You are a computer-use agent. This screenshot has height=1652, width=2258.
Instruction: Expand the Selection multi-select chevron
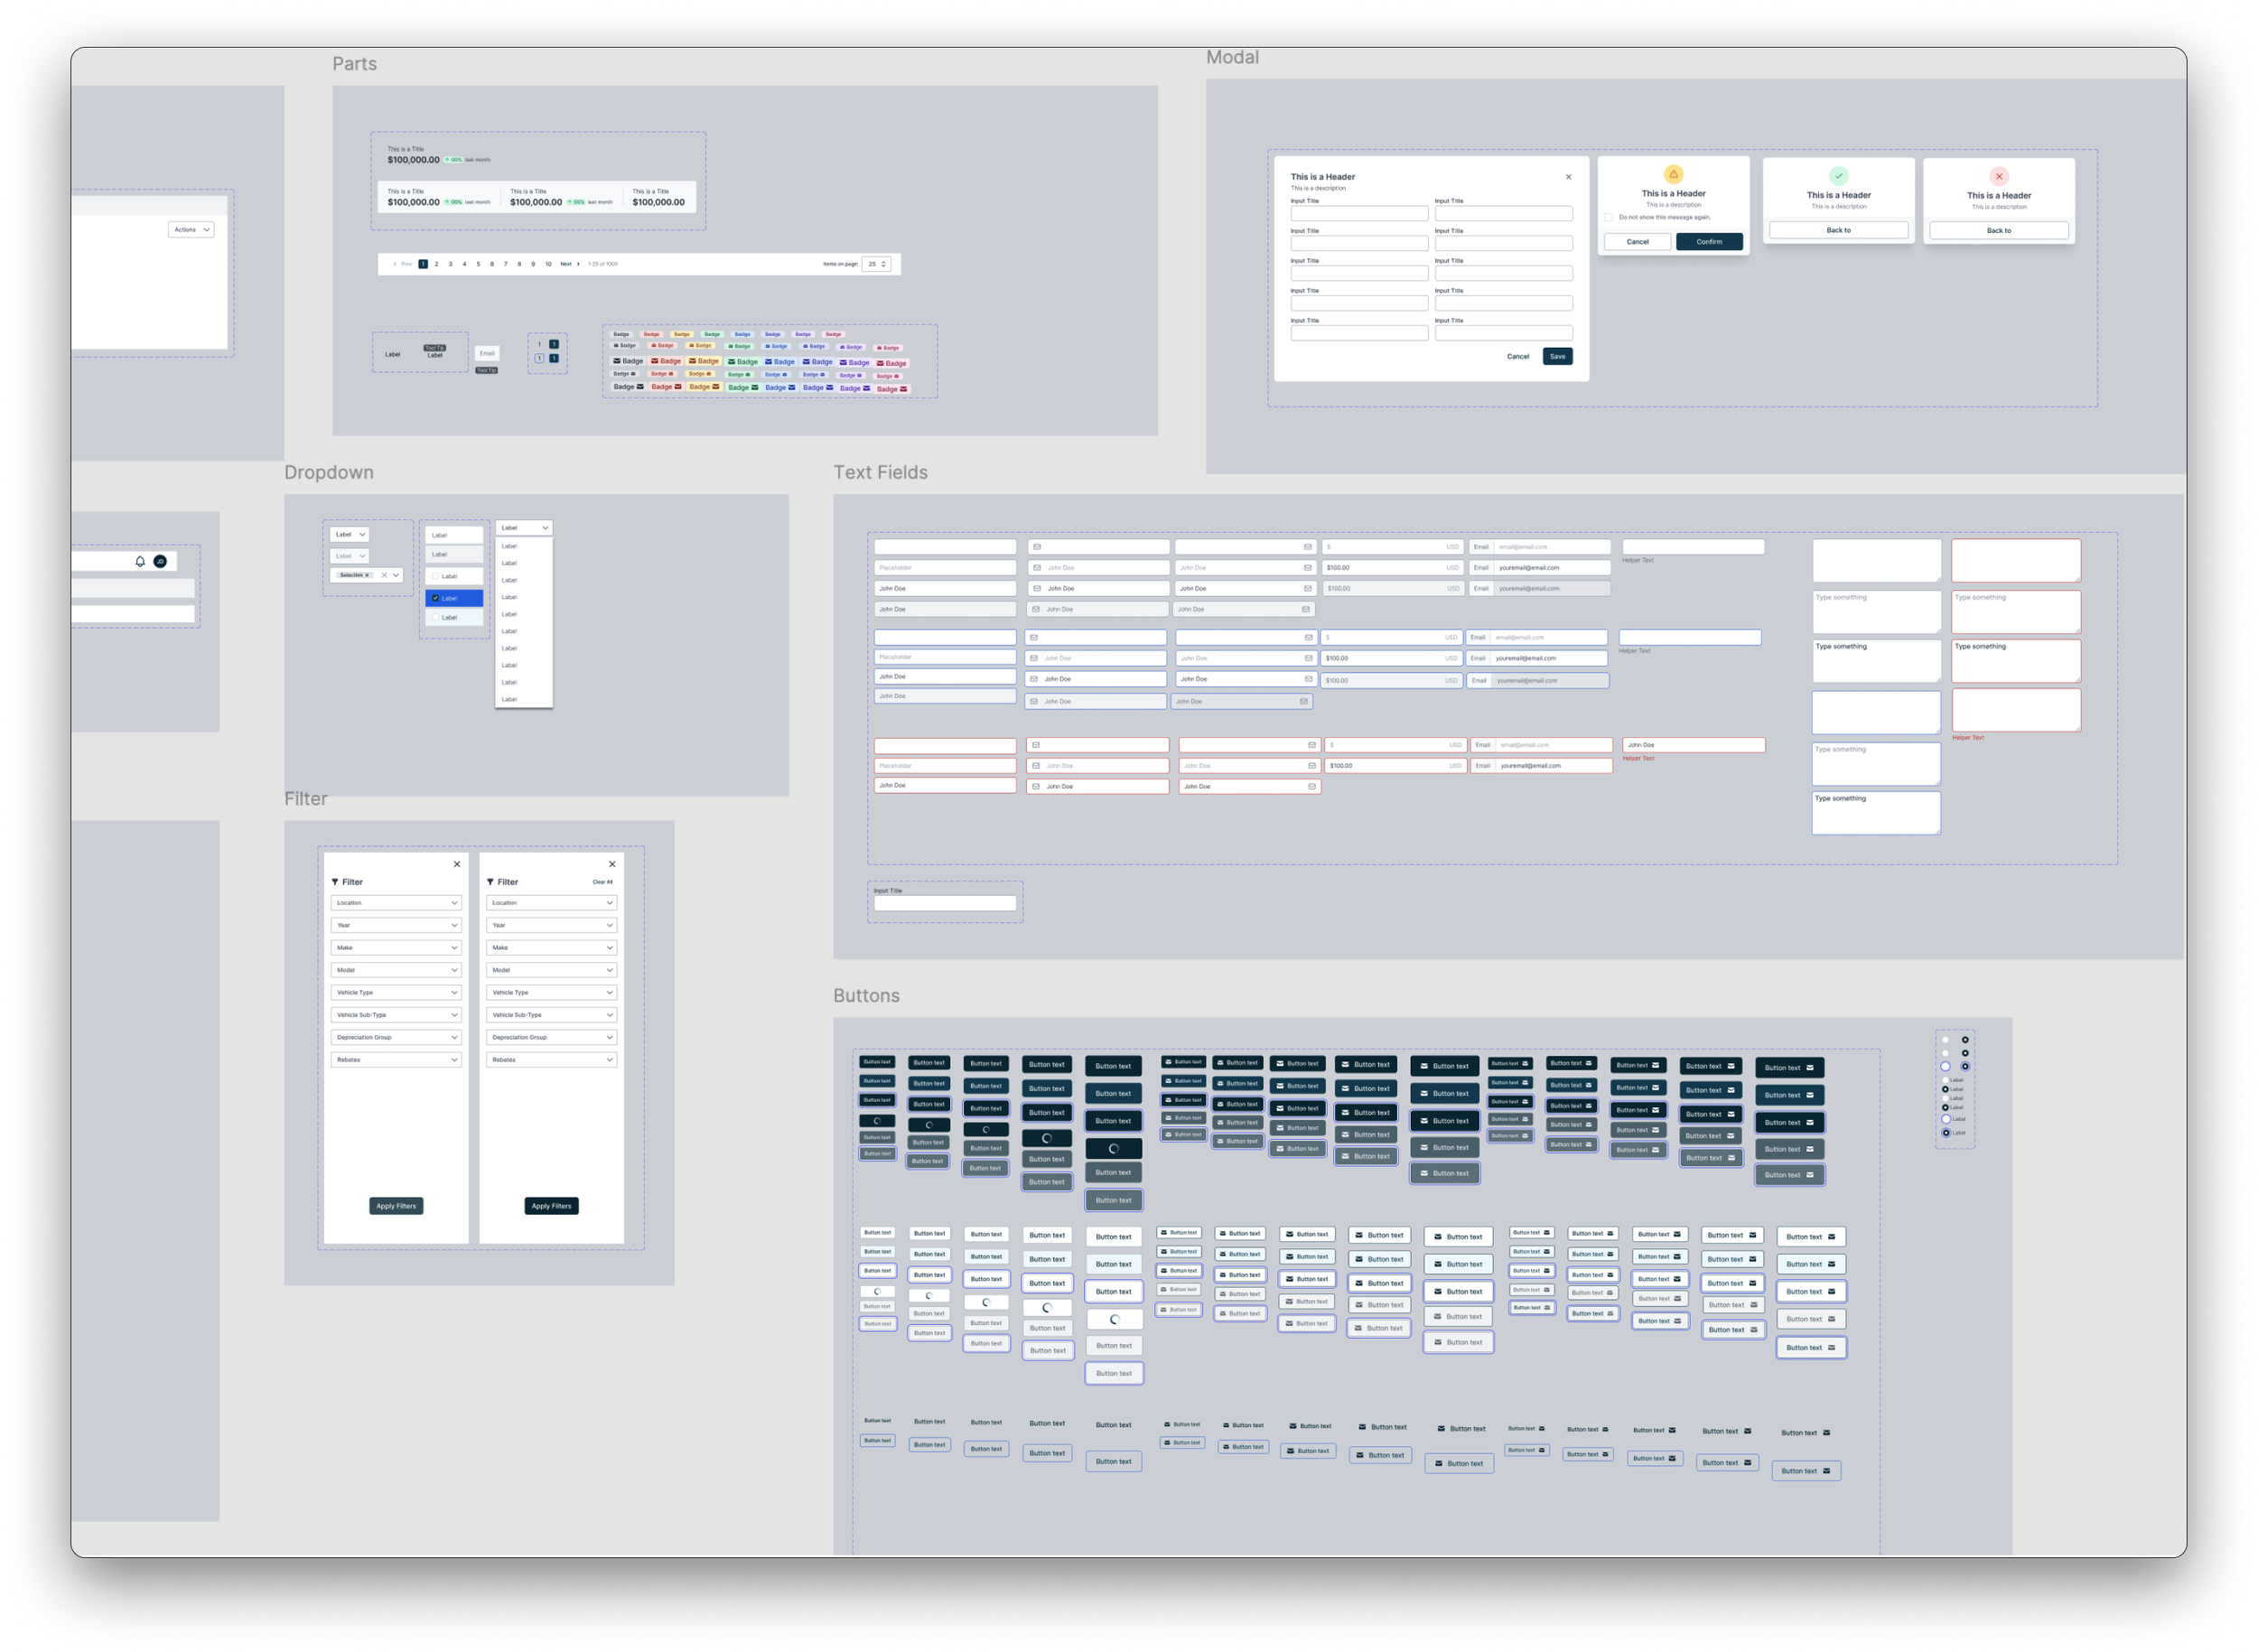(396, 575)
